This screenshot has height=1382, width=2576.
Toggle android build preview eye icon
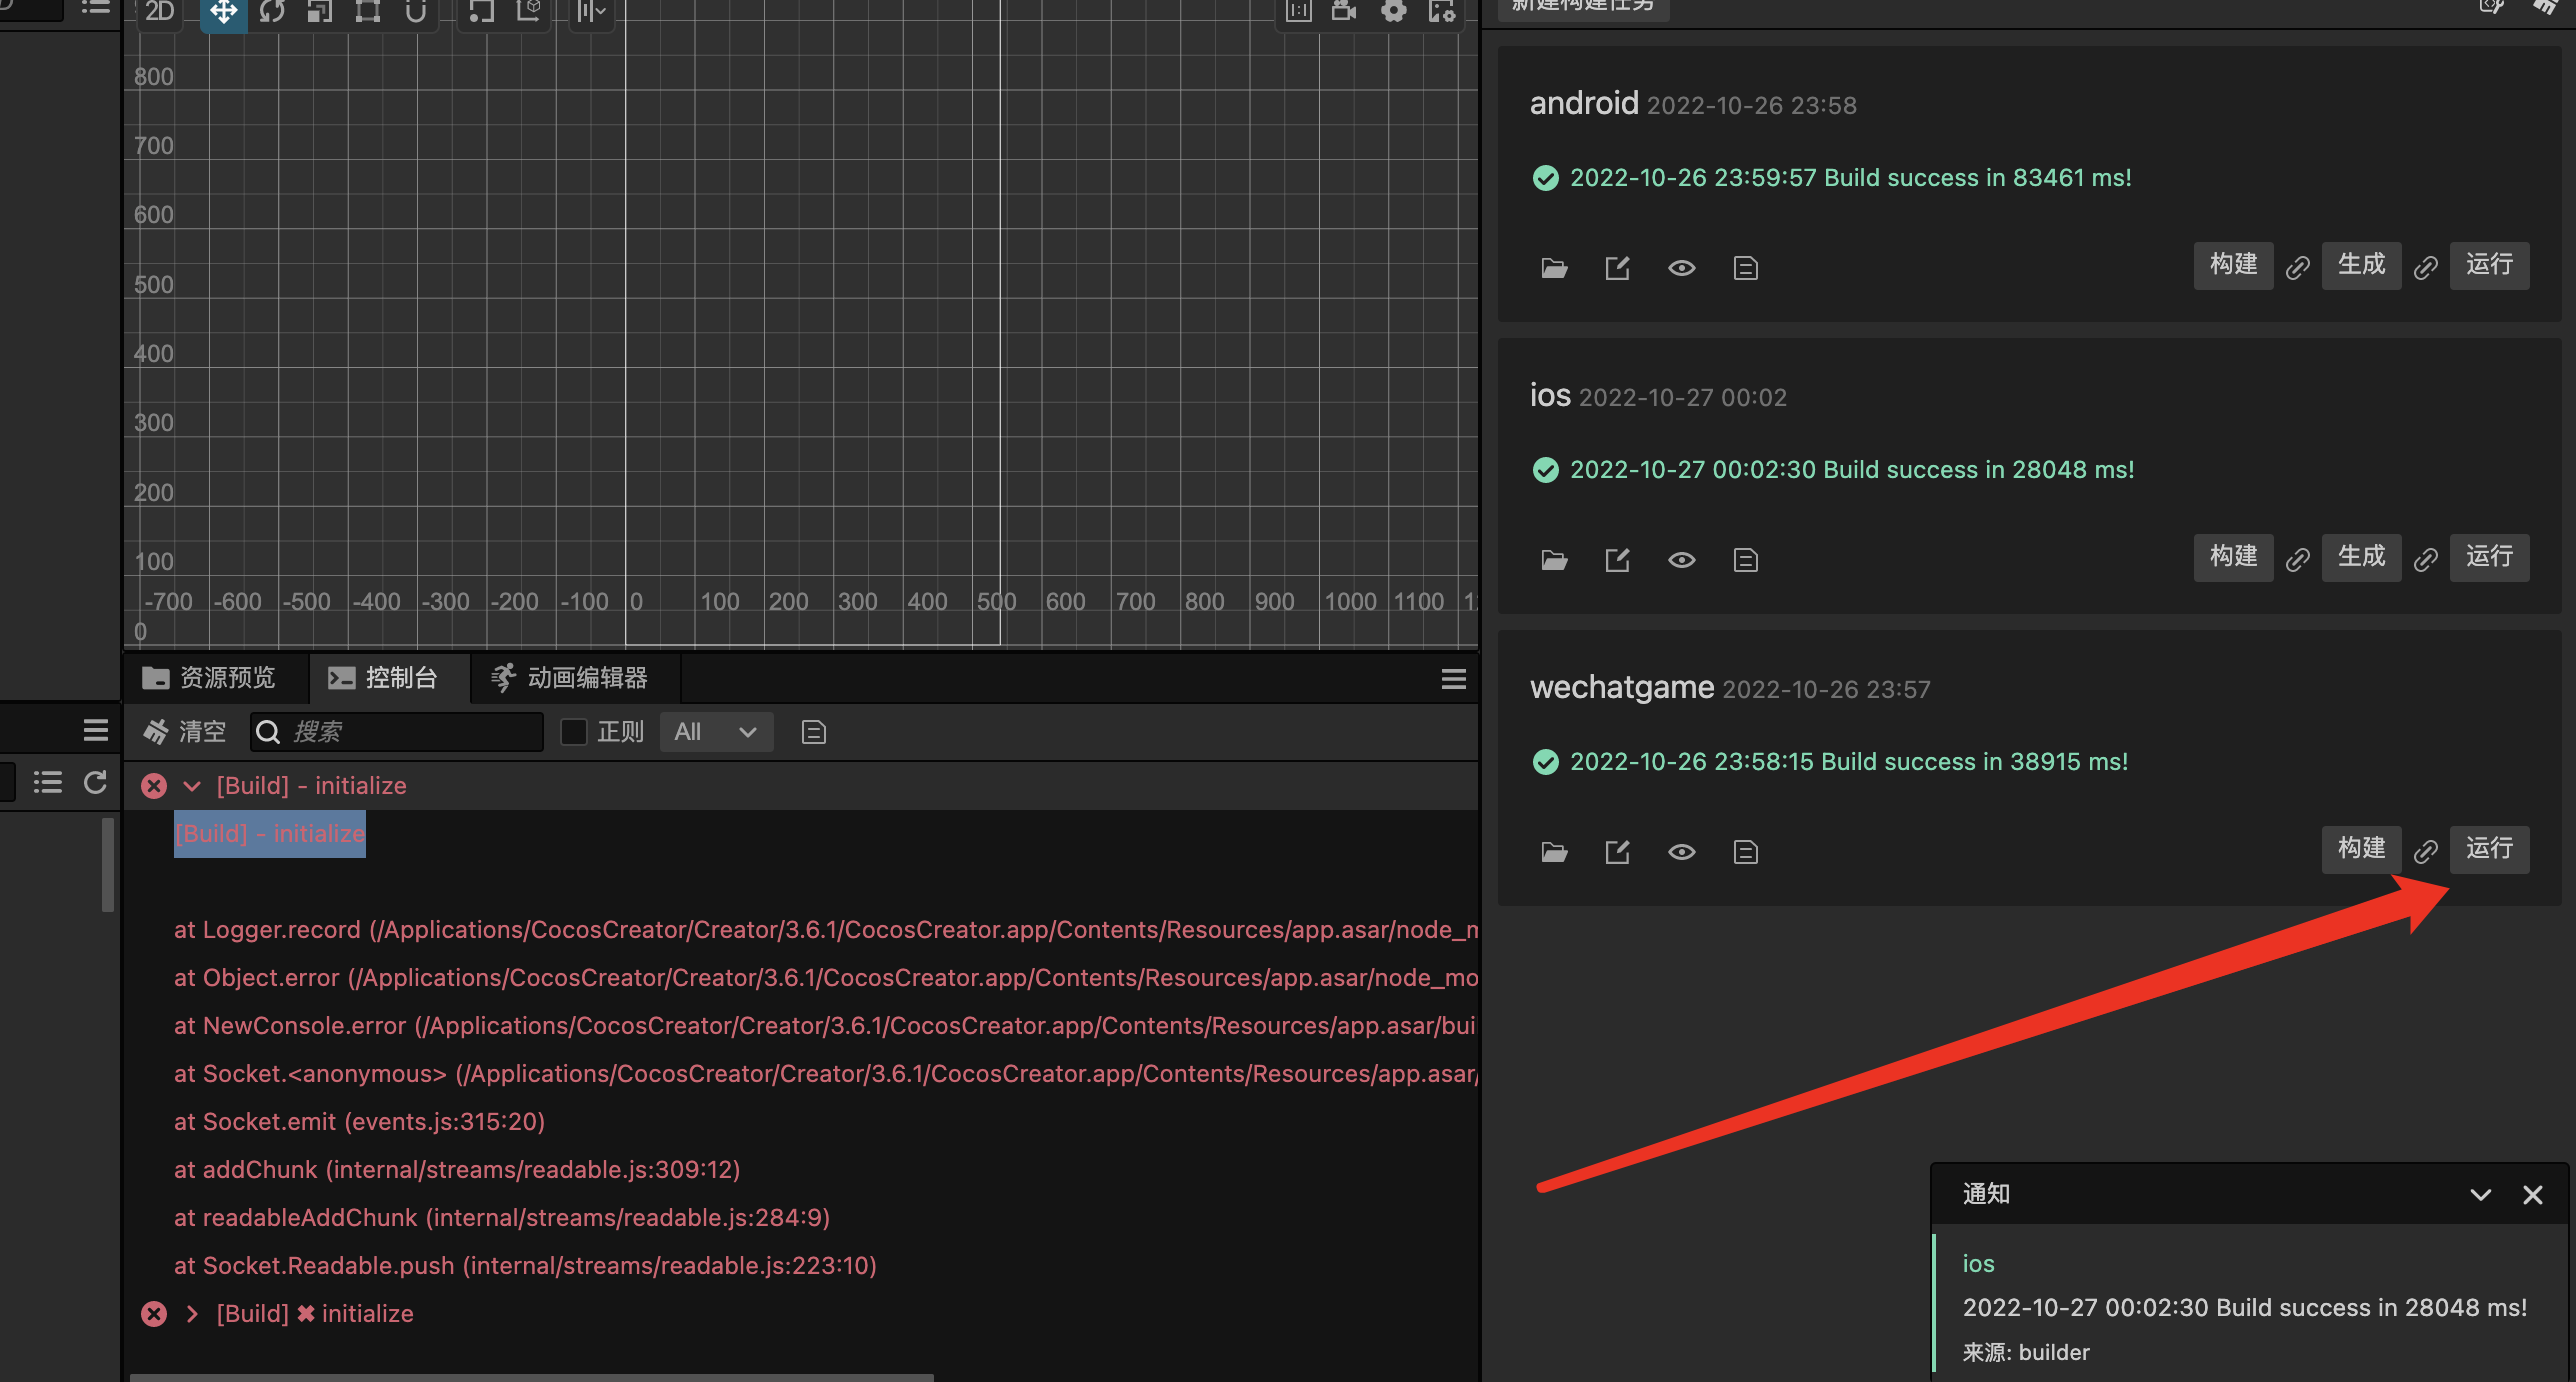(x=1681, y=268)
